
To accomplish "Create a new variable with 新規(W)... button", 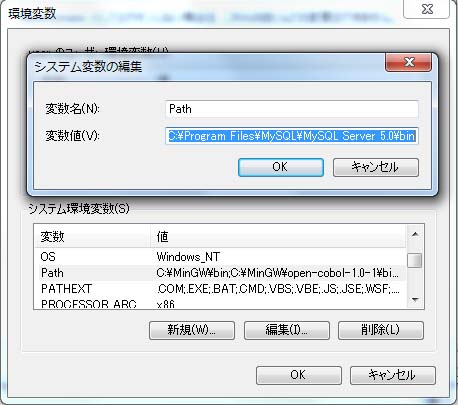I will click(192, 330).
